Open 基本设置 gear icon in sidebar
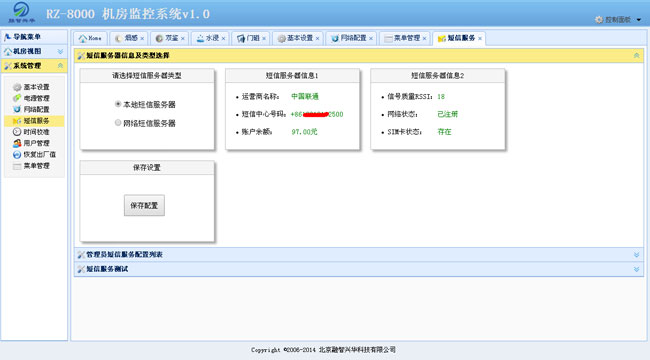Screen dimensions: 650x360 (x=17, y=87)
